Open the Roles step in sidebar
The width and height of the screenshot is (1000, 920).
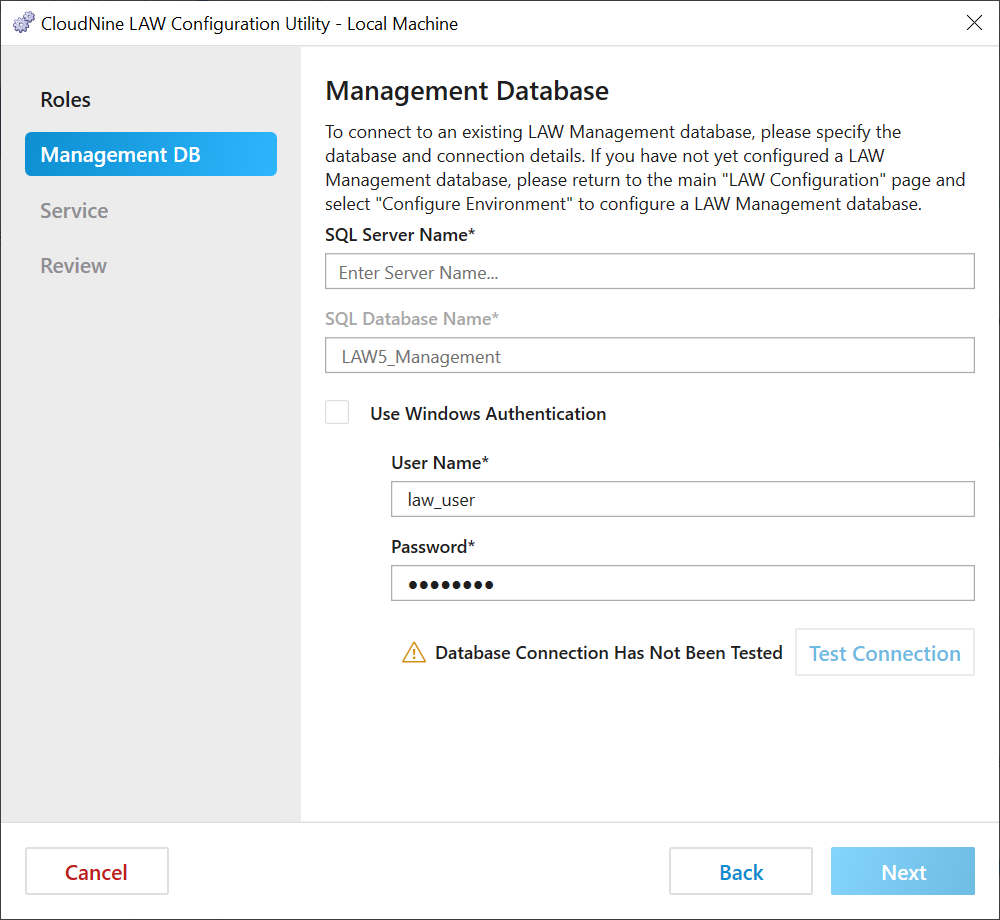click(66, 99)
